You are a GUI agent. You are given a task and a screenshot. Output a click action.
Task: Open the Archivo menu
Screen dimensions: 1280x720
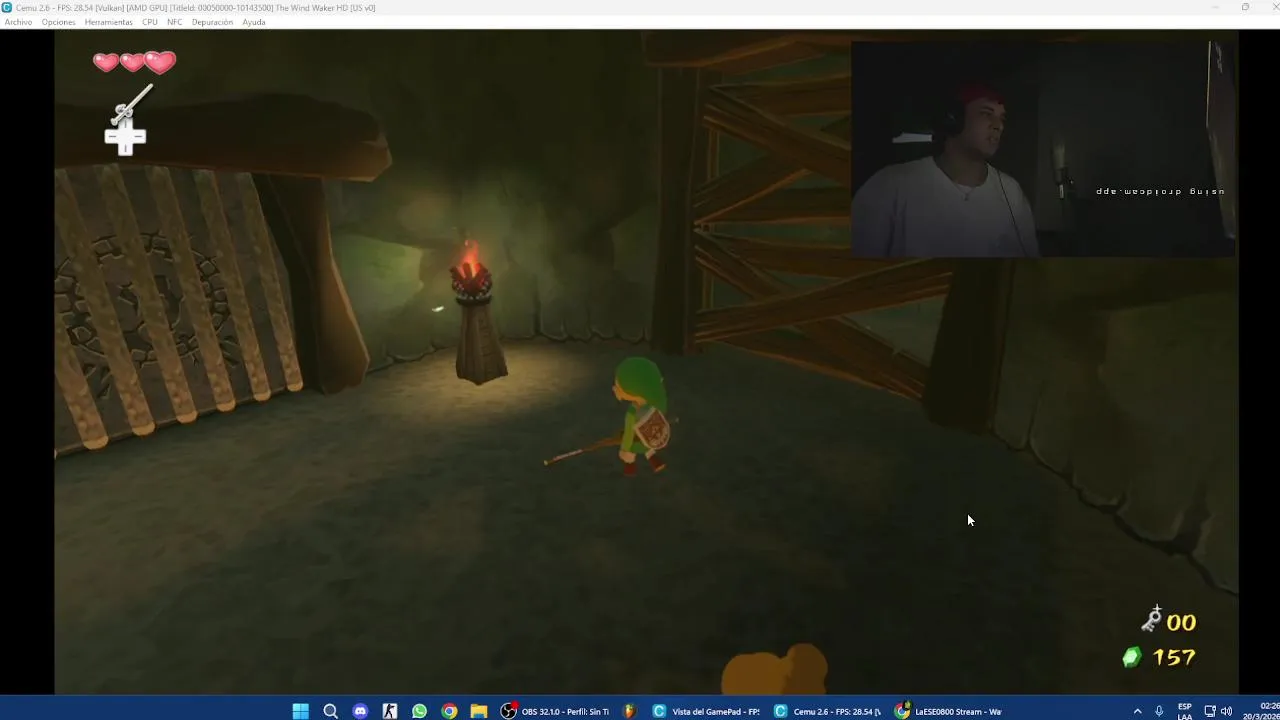coord(18,22)
